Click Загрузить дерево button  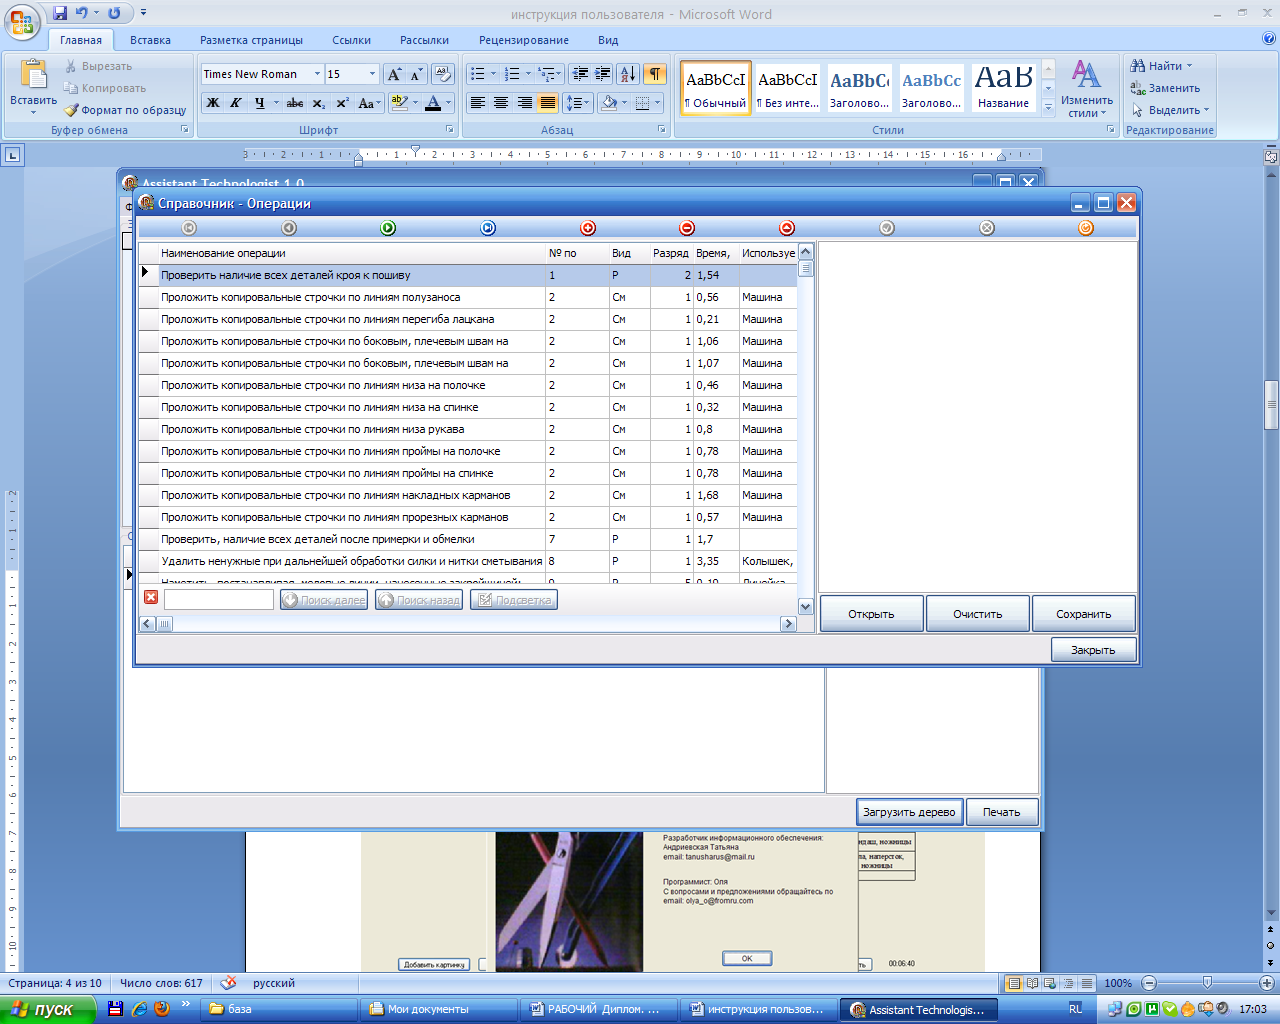coord(909,812)
